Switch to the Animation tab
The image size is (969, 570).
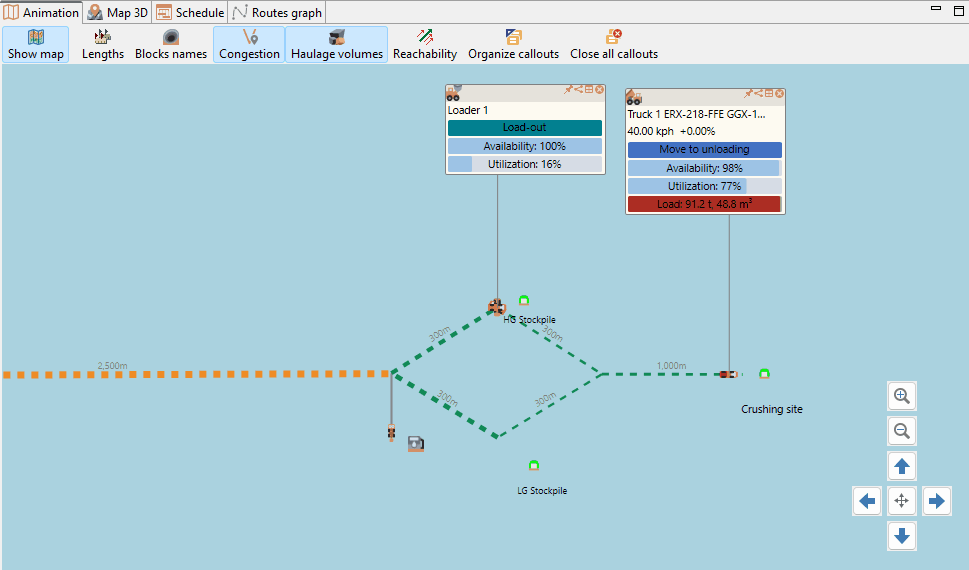click(x=41, y=12)
